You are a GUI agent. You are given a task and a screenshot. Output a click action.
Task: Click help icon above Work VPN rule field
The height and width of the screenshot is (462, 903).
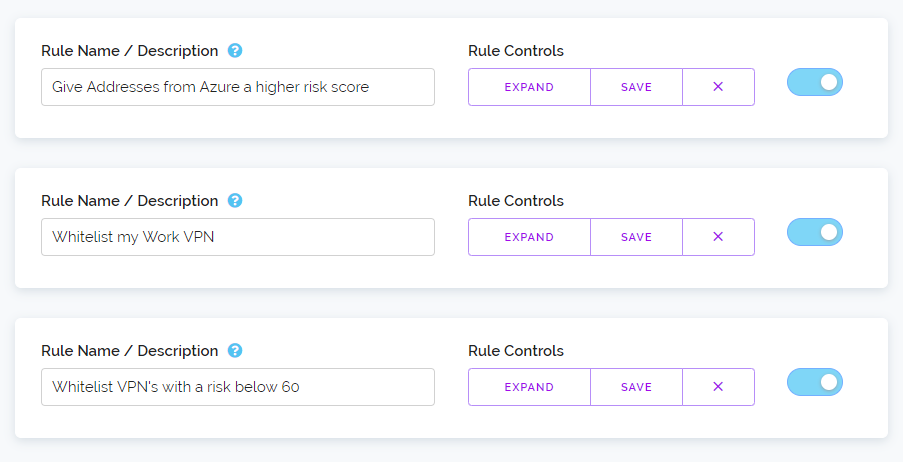click(x=235, y=200)
